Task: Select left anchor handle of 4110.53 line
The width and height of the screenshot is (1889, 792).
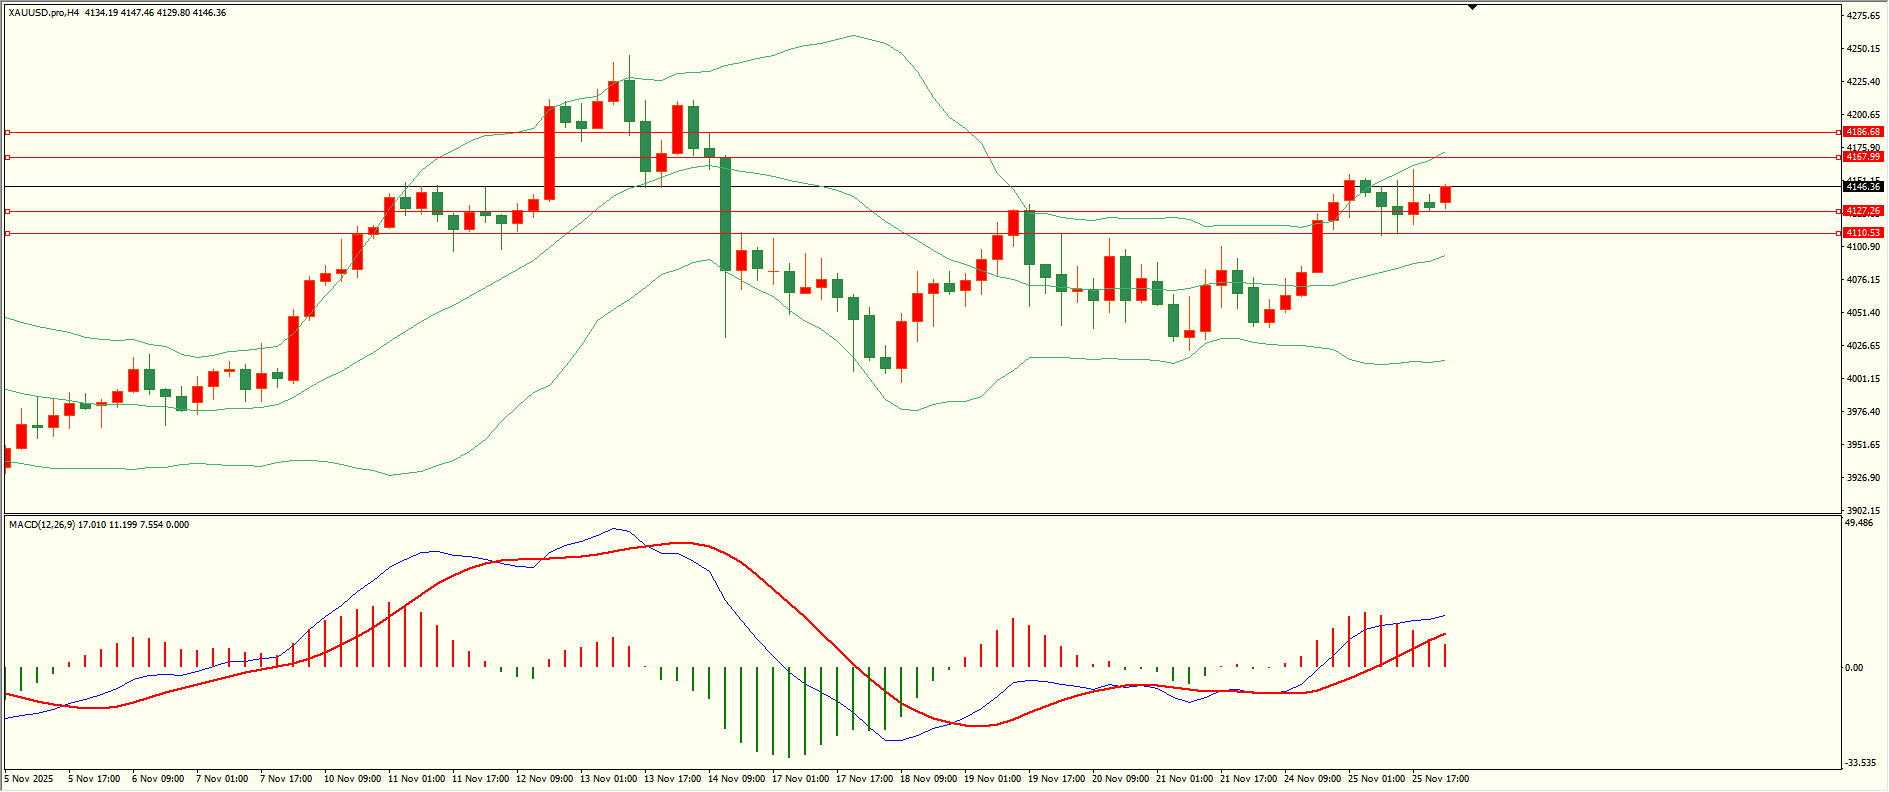Action: point(8,233)
